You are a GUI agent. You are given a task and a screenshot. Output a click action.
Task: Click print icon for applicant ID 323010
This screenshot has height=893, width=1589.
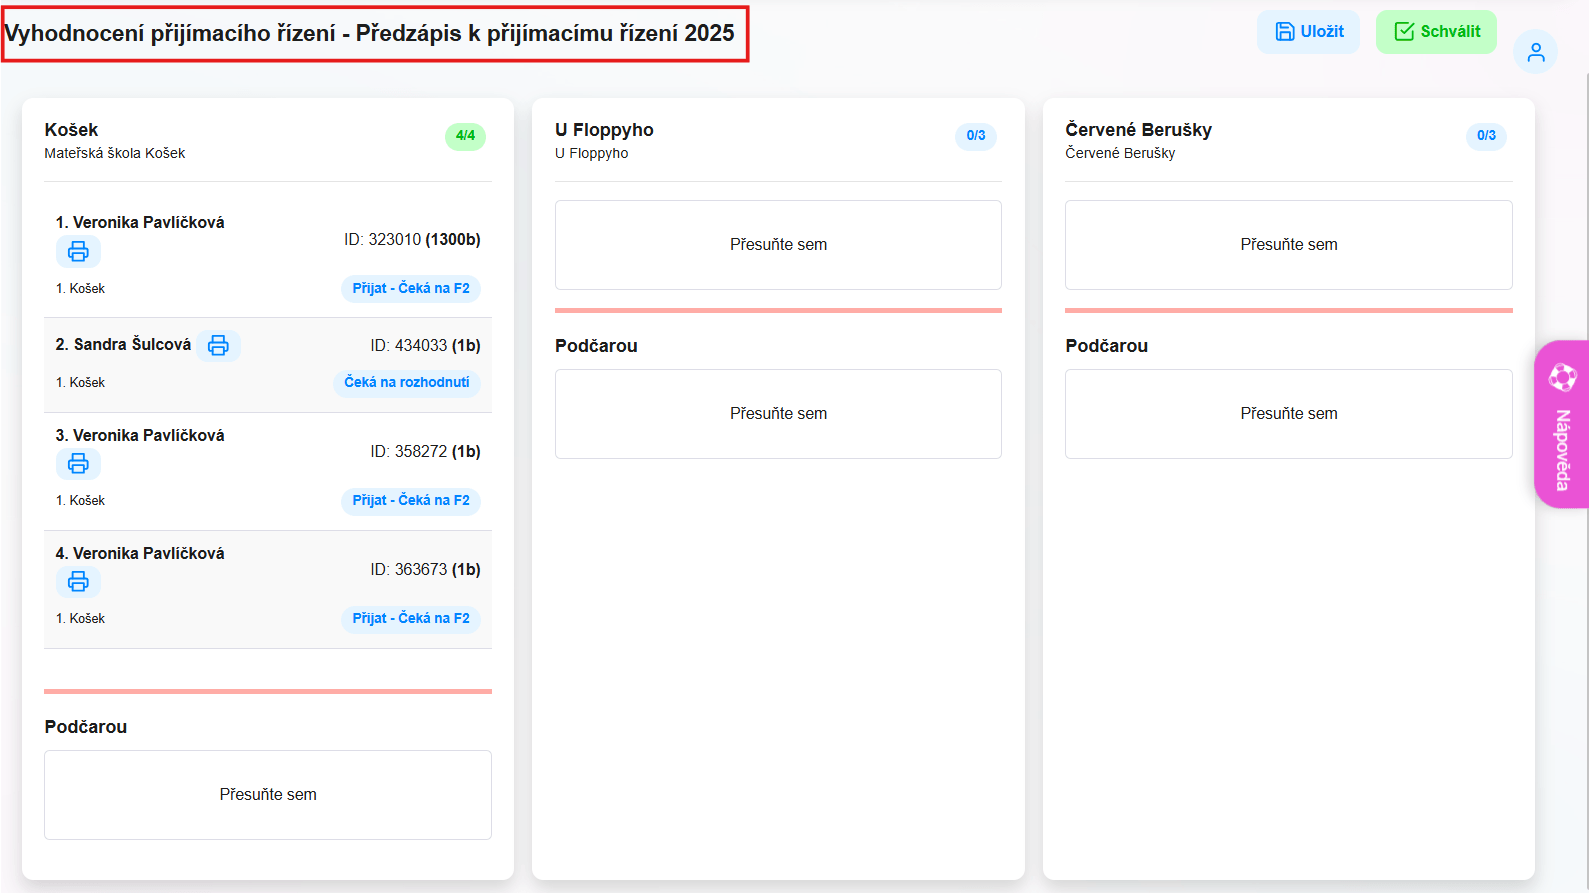click(78, 252)
